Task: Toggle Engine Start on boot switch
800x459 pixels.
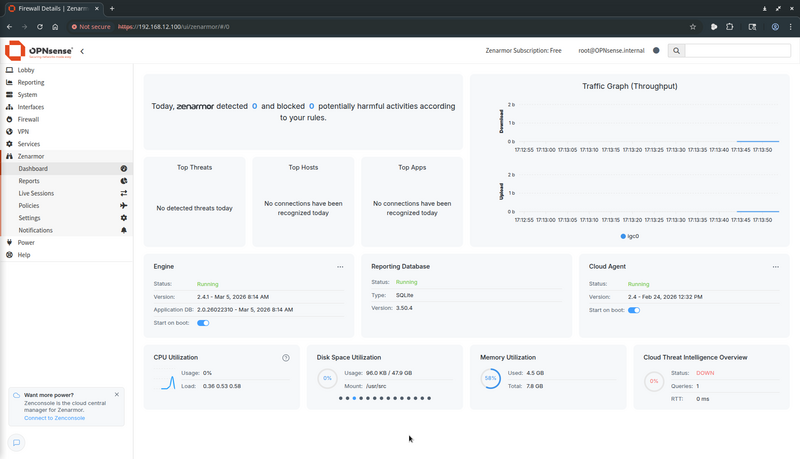Action: pos(203,323)
